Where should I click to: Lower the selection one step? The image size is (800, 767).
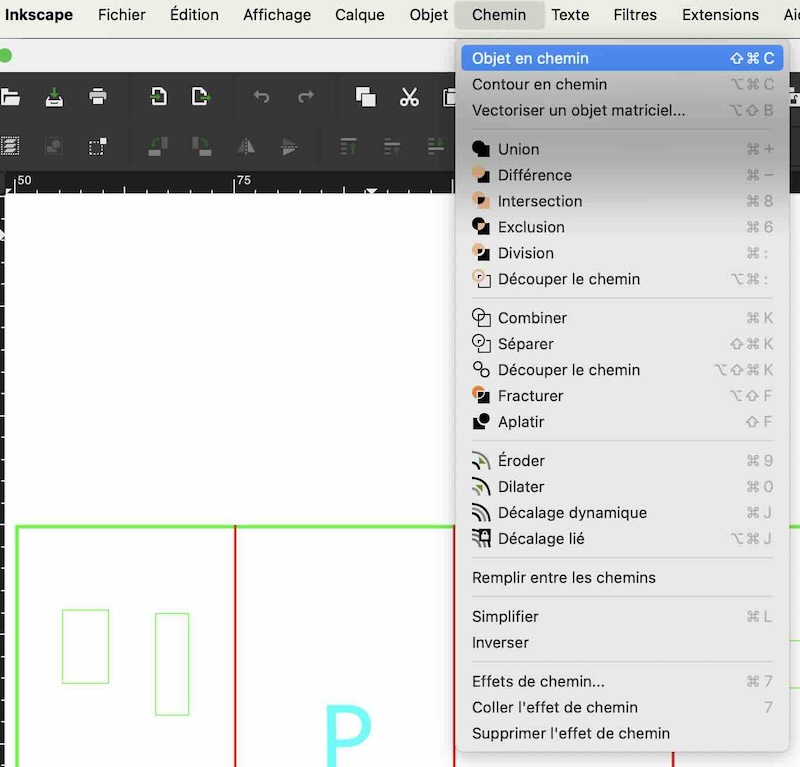tap(435, 146)
